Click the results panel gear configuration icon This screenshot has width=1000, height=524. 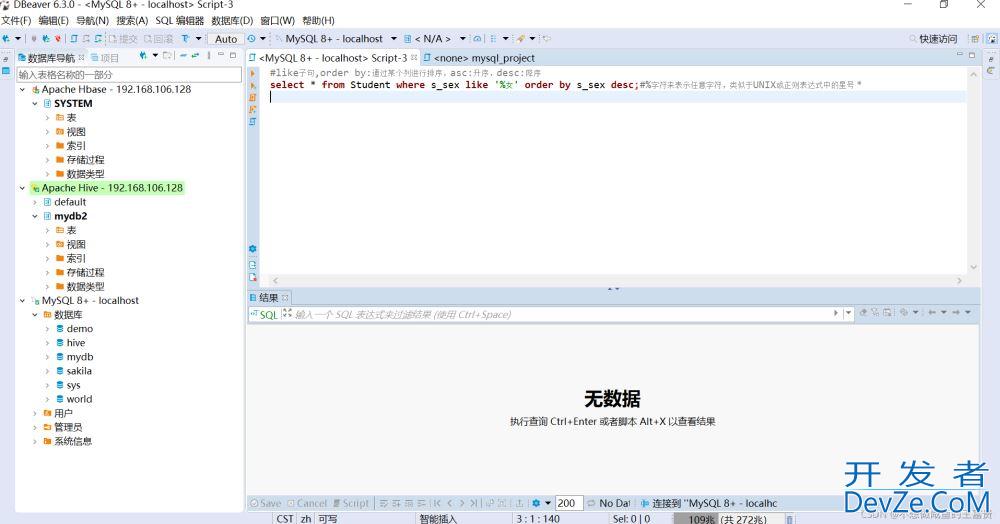[536, 503]
